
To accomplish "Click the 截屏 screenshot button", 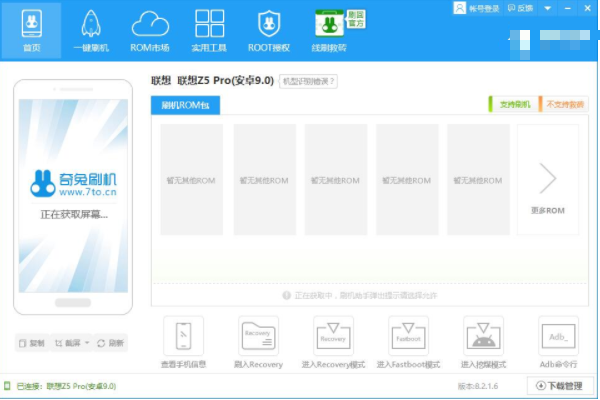I will [x=68, y=343].
